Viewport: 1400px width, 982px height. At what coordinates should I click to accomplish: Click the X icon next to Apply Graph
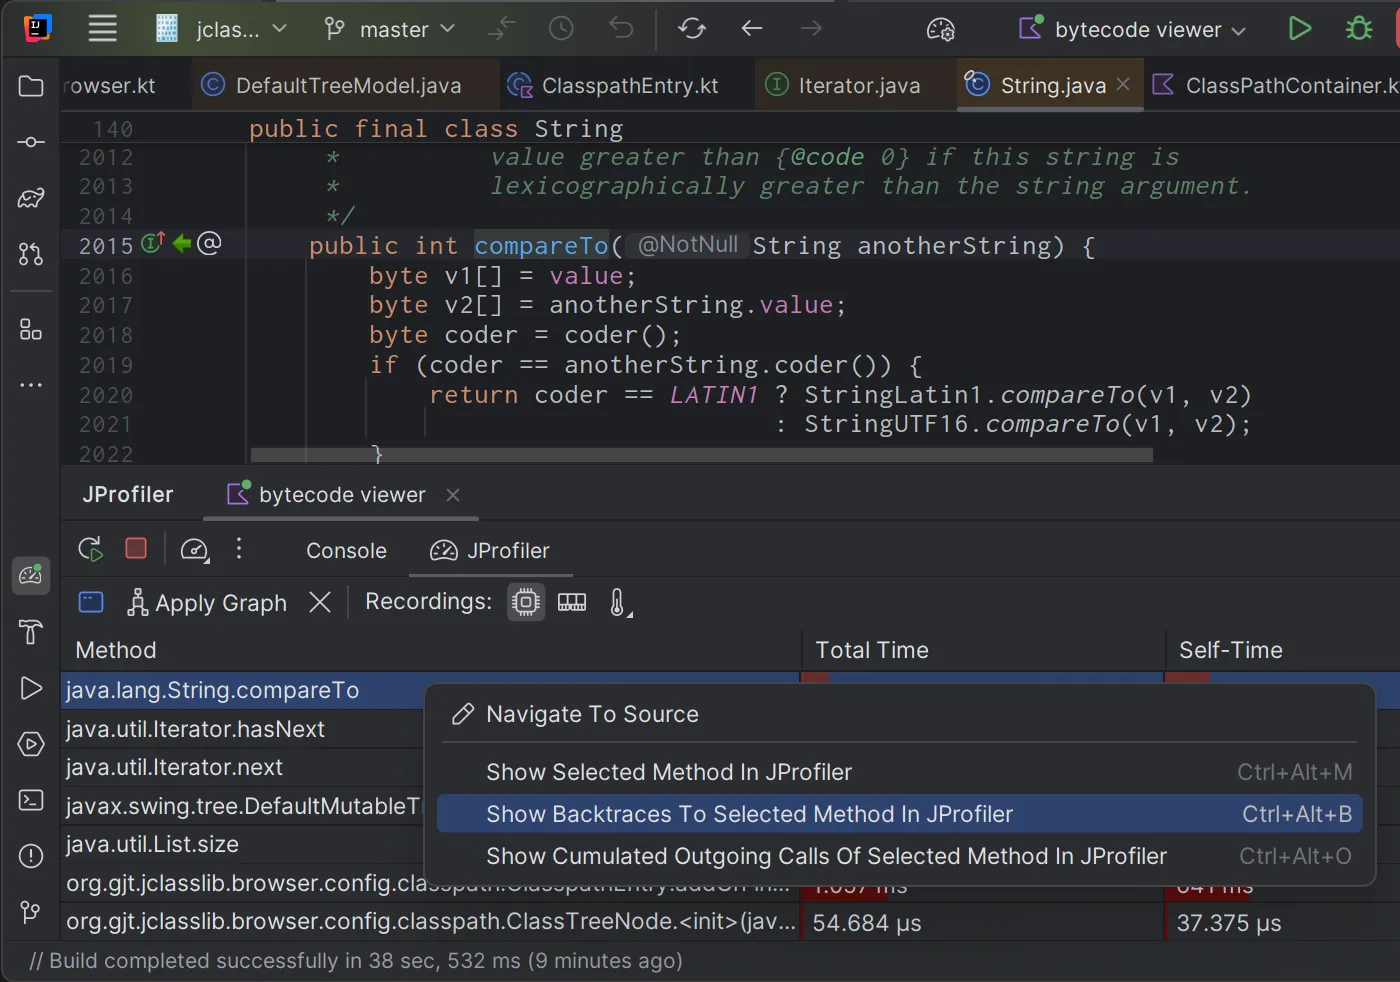(320, 602)
